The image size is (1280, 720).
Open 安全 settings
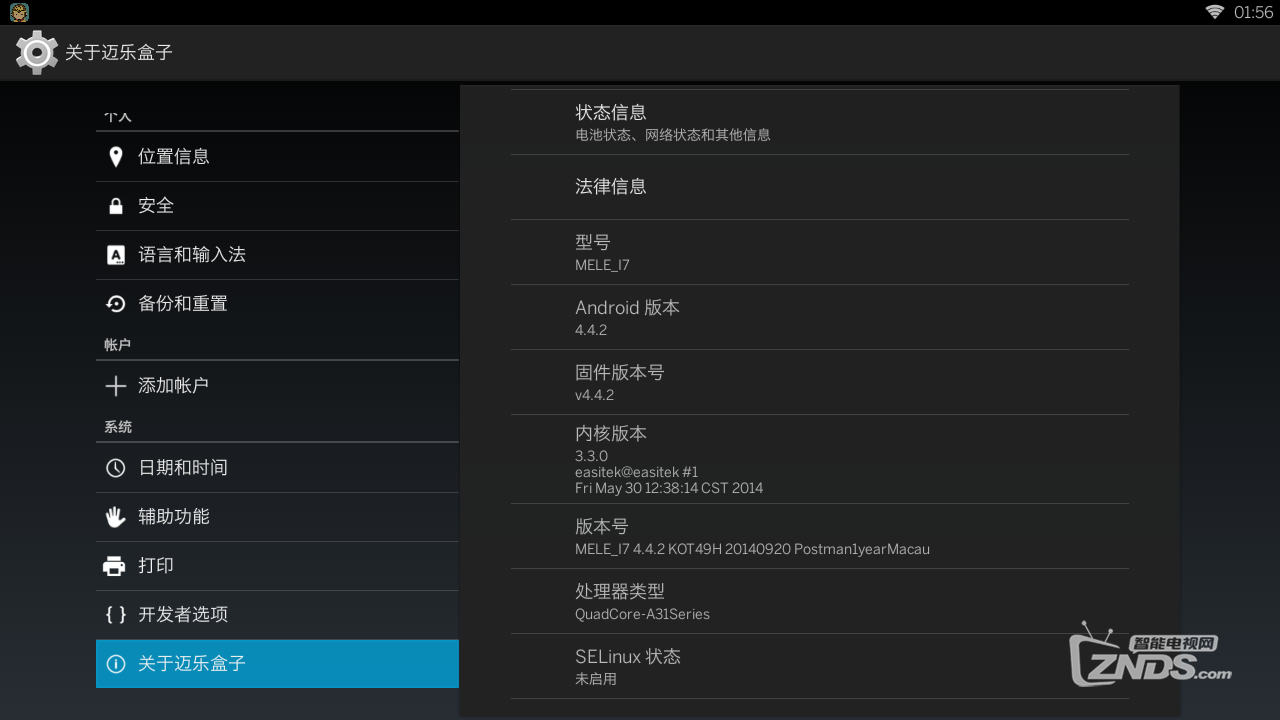277,206
